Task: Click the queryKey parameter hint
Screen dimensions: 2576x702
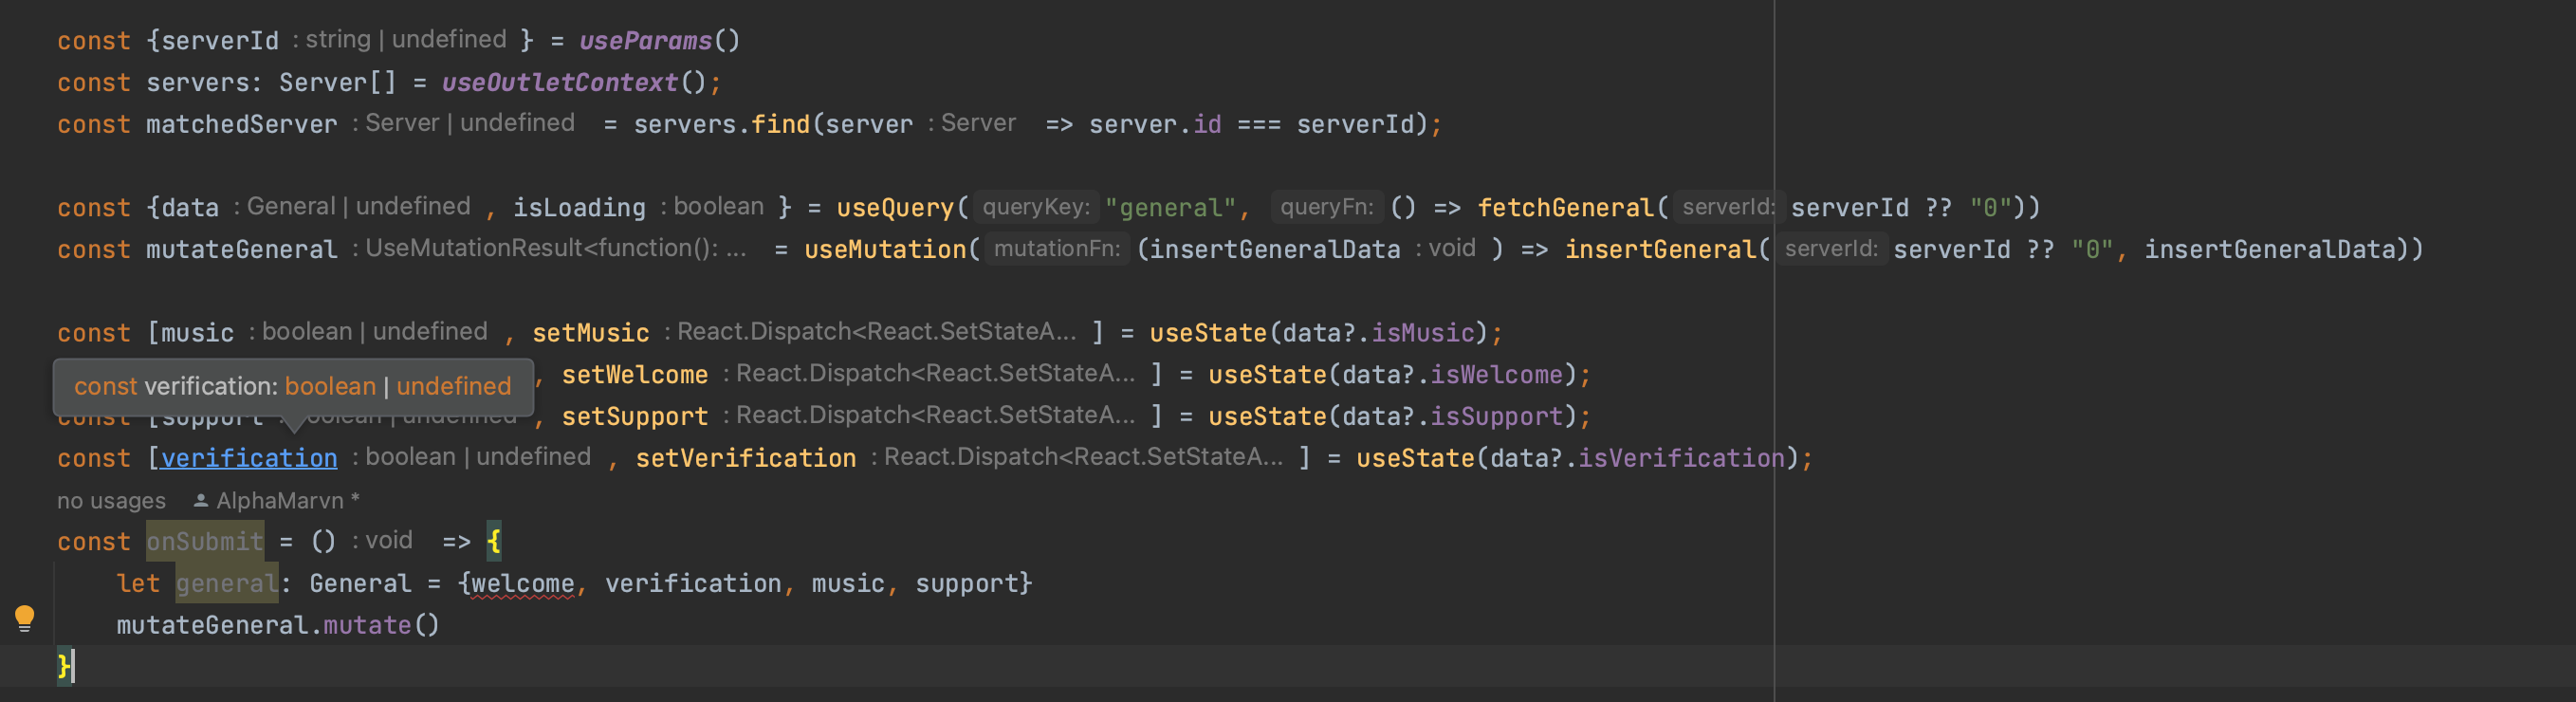Action: click(x=1035, y=207)
